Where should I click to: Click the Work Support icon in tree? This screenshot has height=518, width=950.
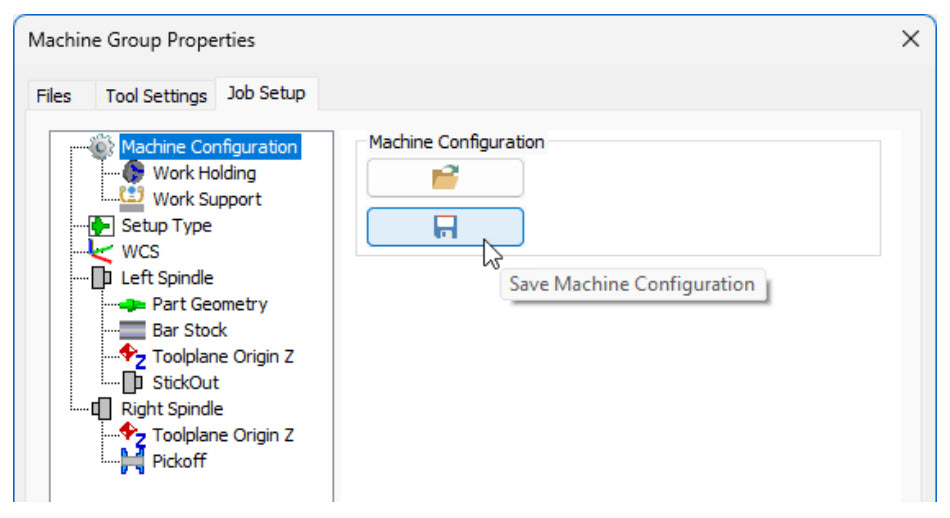(x=133, y=199)
